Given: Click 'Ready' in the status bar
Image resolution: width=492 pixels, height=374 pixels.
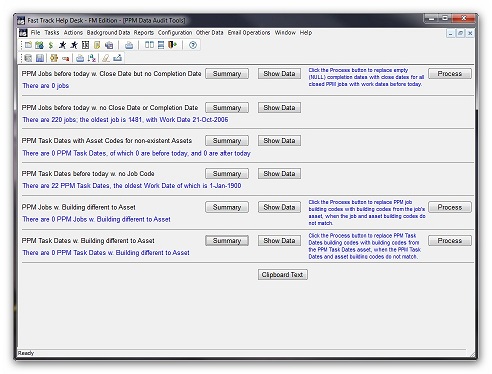Looking at the screenshot, I should pyautogui.click(x=26, y=353).
